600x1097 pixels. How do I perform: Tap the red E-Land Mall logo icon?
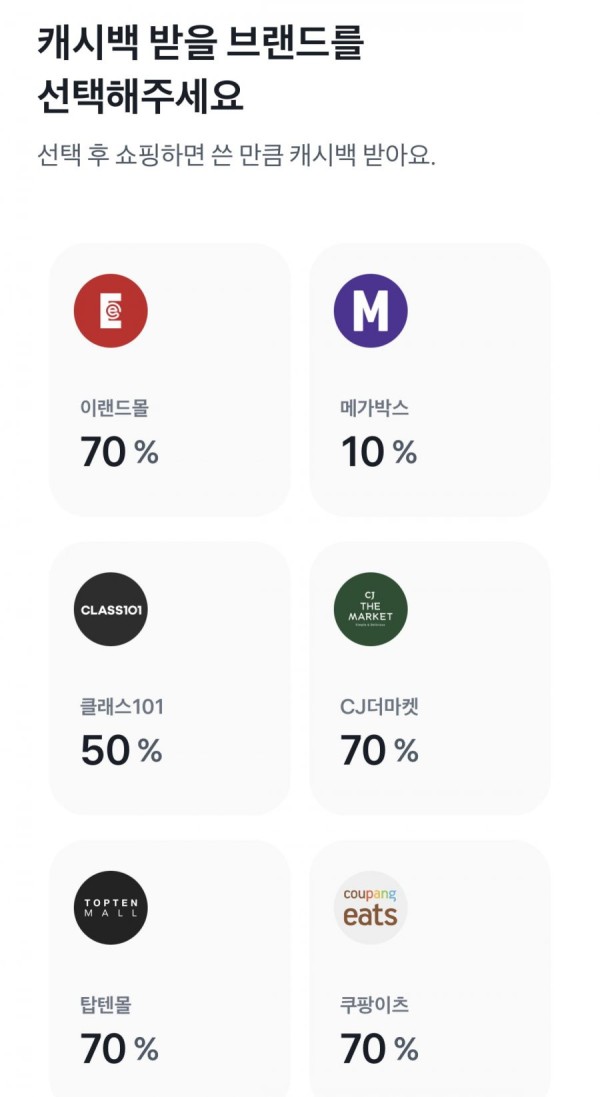(110, 311)
